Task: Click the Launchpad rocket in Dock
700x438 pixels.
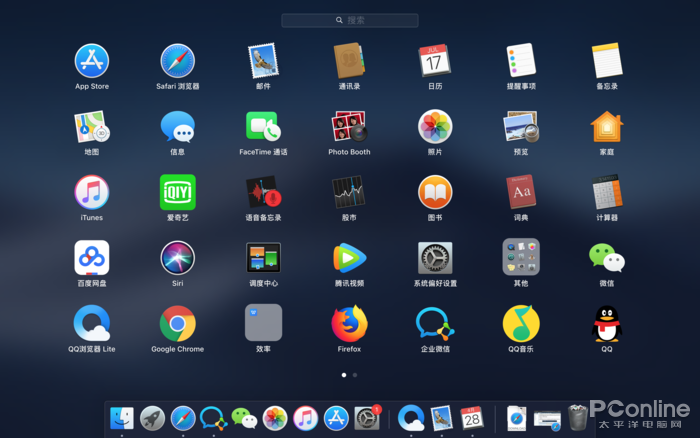Action: [x=152, y=418]
